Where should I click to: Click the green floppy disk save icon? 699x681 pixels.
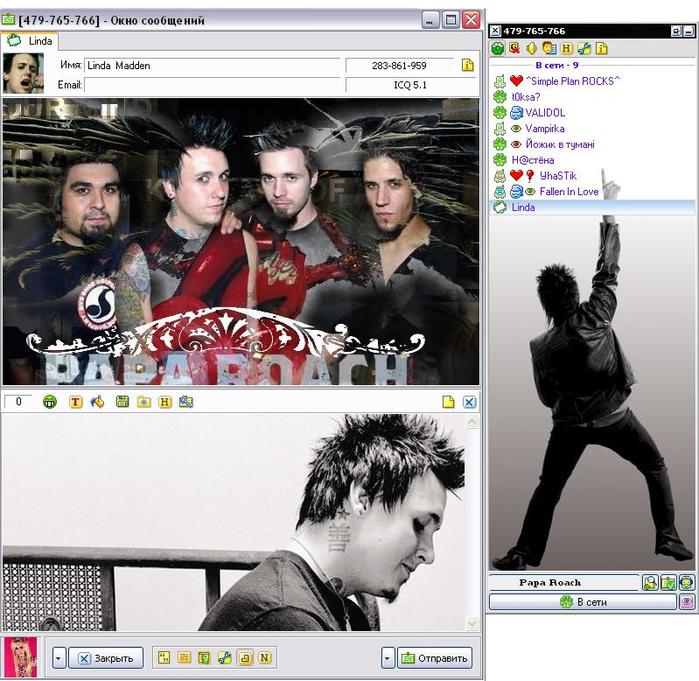click(x=122, y=402)
